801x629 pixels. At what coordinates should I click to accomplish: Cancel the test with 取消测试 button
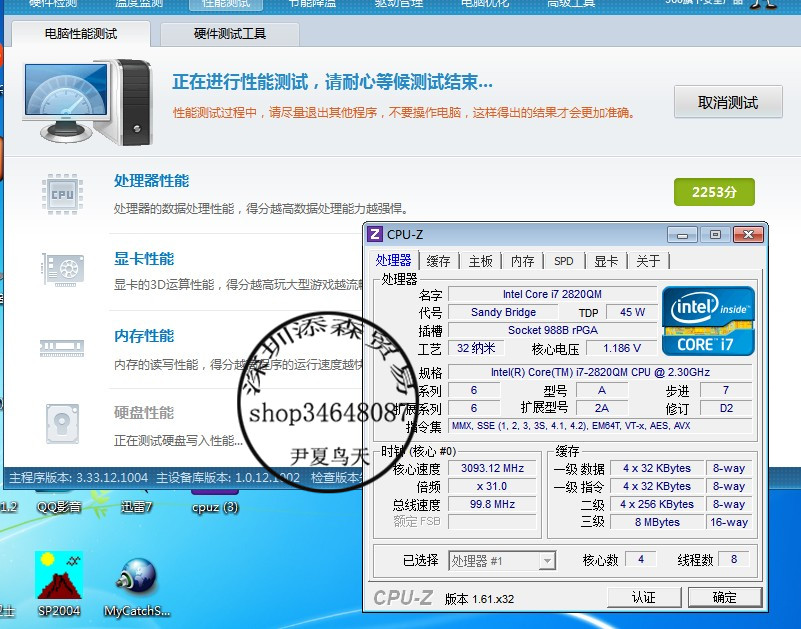pos(728,102)
